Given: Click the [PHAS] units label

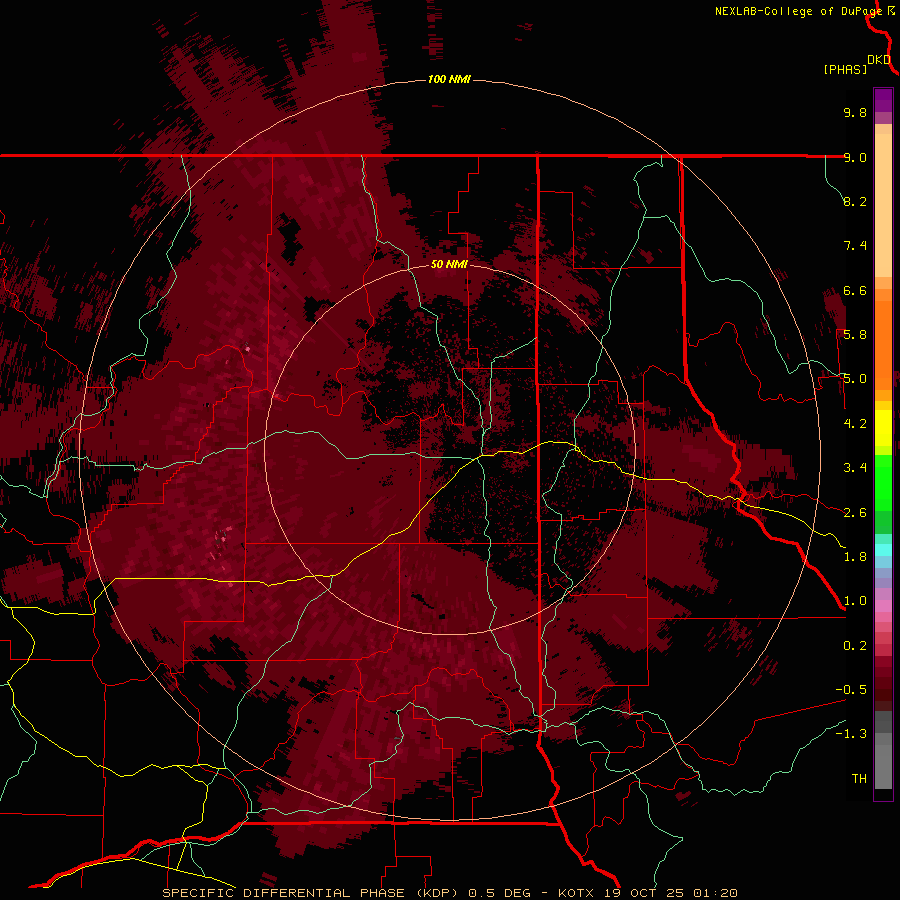Looking at the screenshot, I should coord(845,69).
